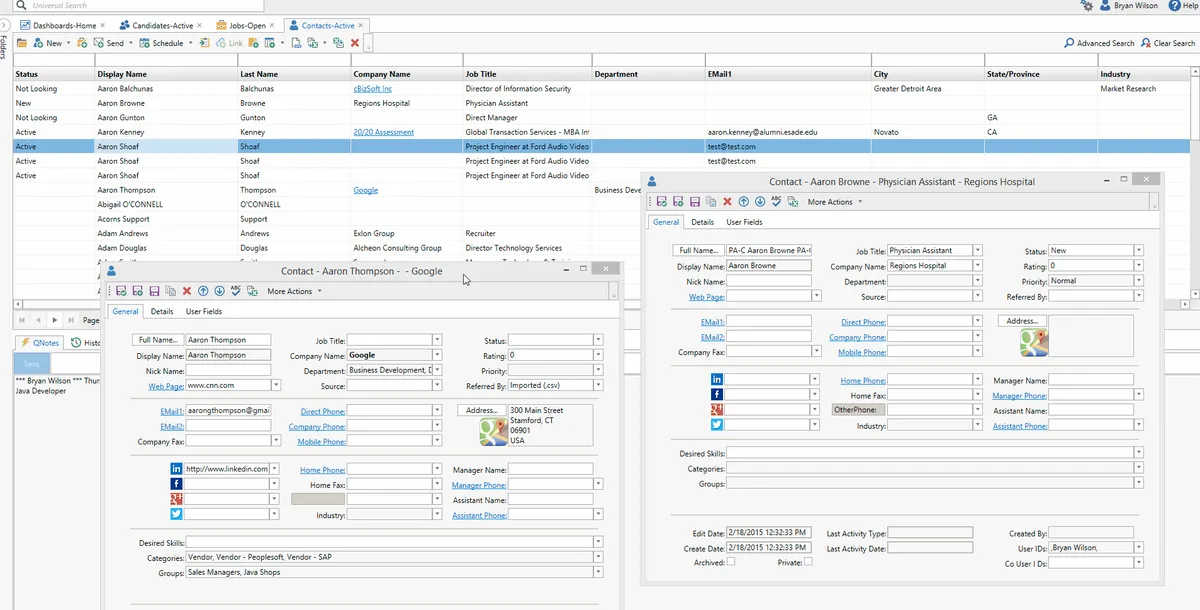The image size is (1200, 610).
Task: Click spell check icon in Aaron Thompson window
Action: point(235,291)
